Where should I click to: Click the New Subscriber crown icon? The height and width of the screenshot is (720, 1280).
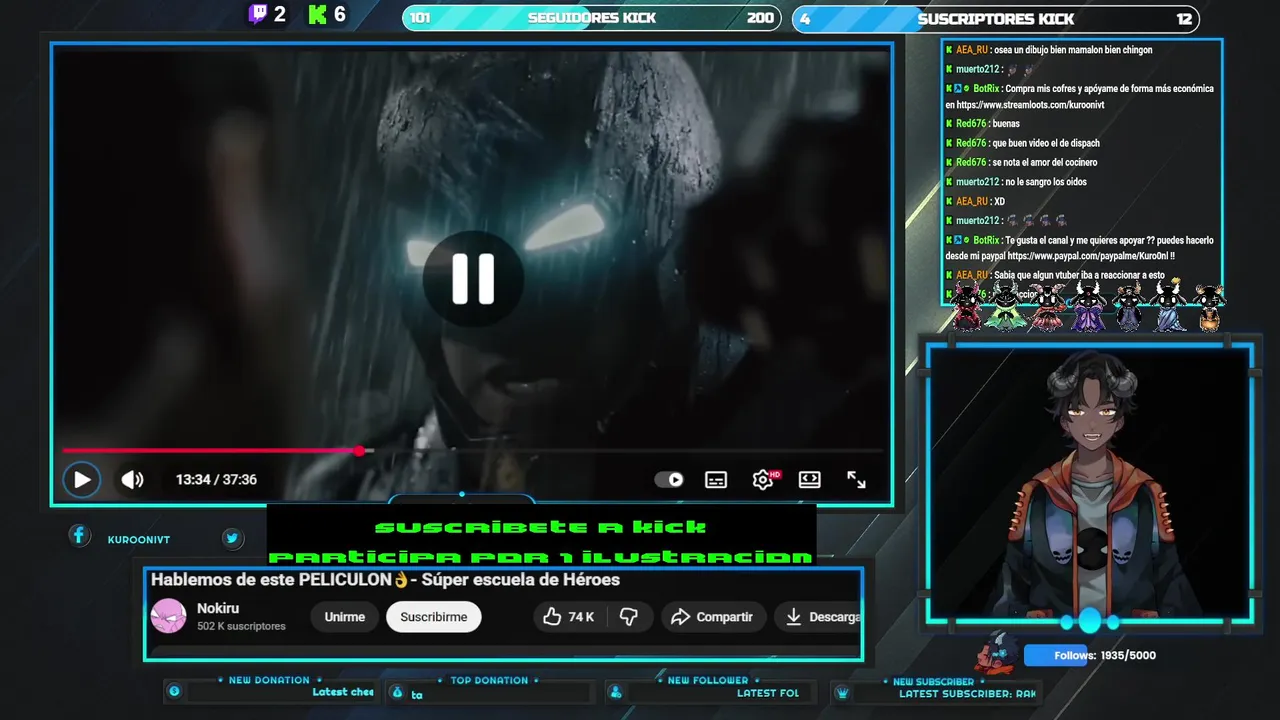click(x=842, y=692)
